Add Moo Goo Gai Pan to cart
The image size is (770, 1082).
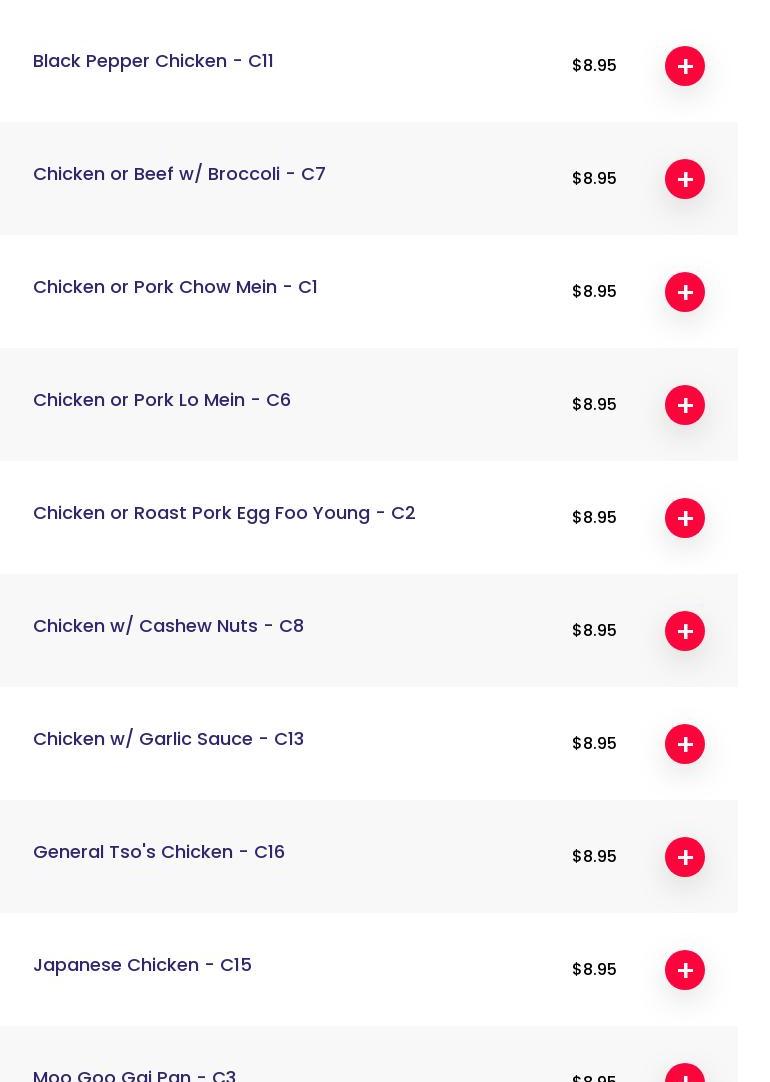tap(685, 1074)
